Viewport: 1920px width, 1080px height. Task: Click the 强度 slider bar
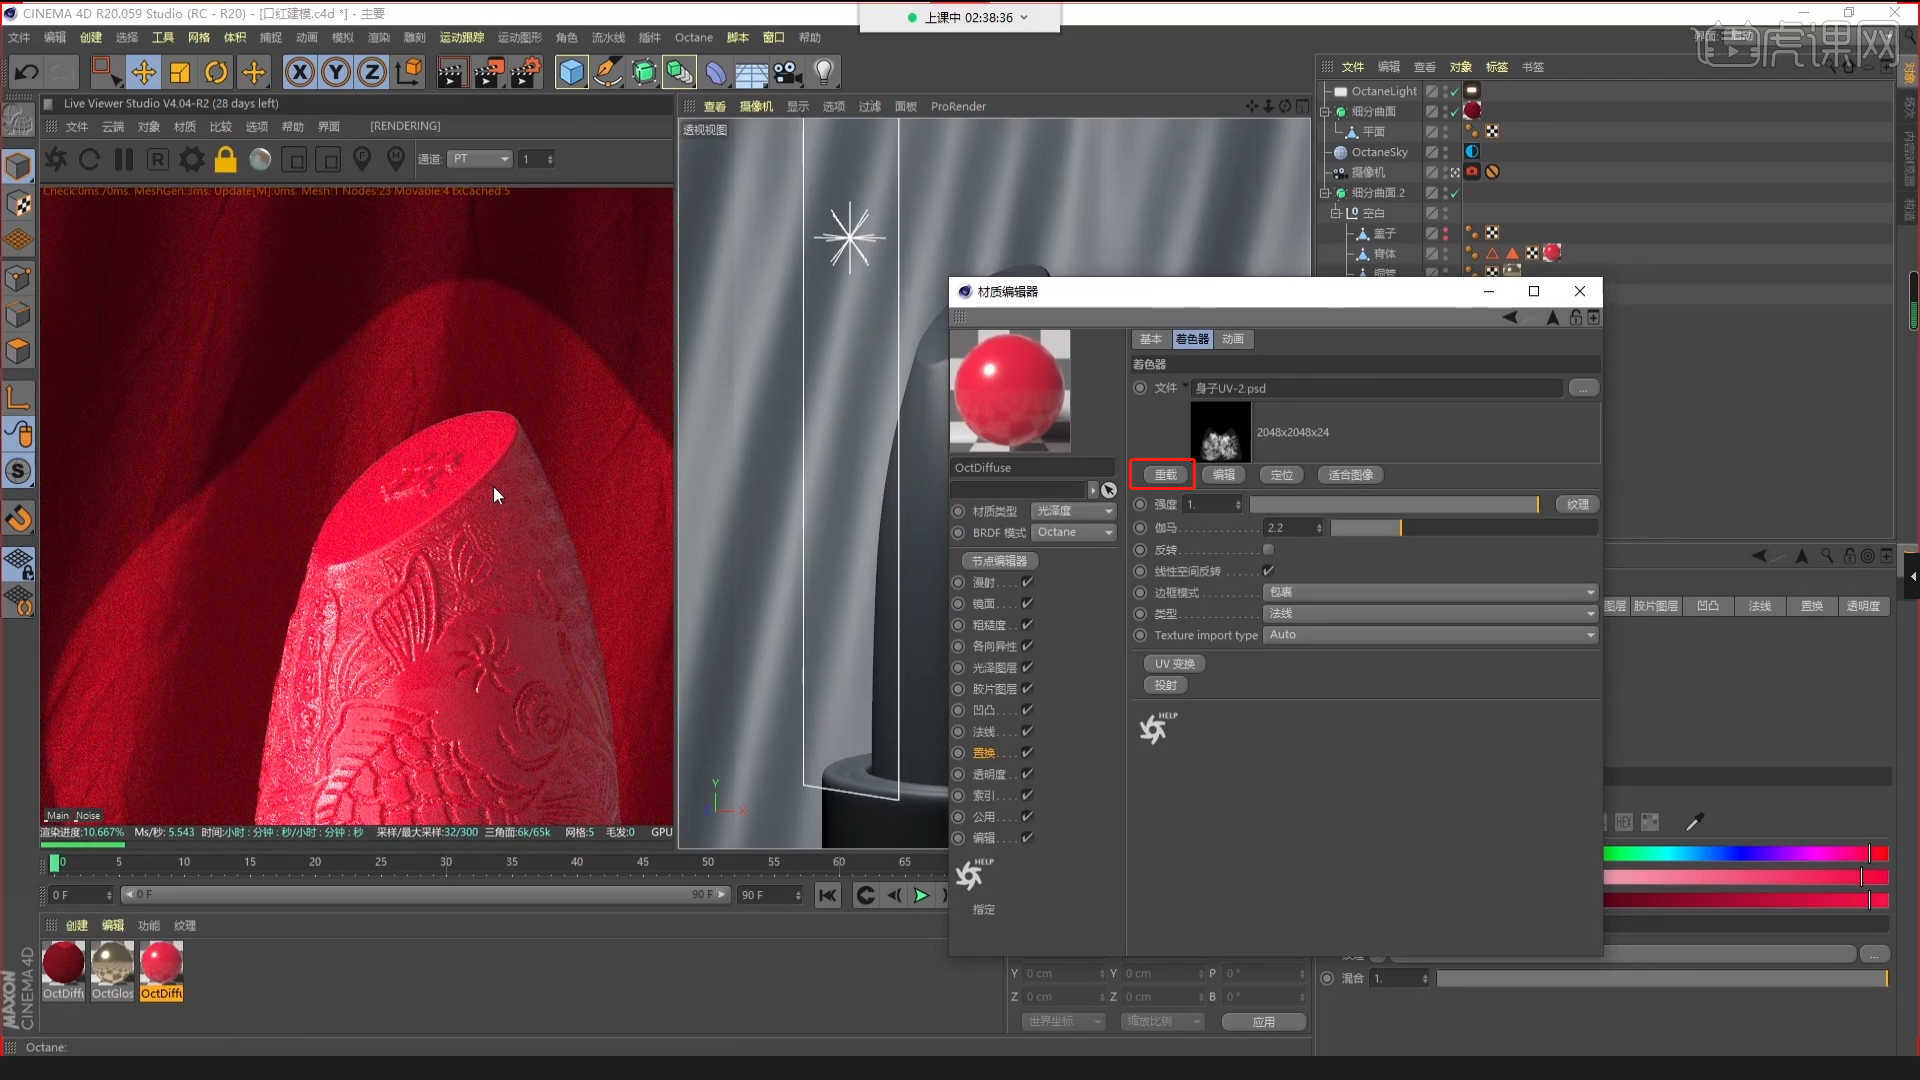[x=1394, y=504]
